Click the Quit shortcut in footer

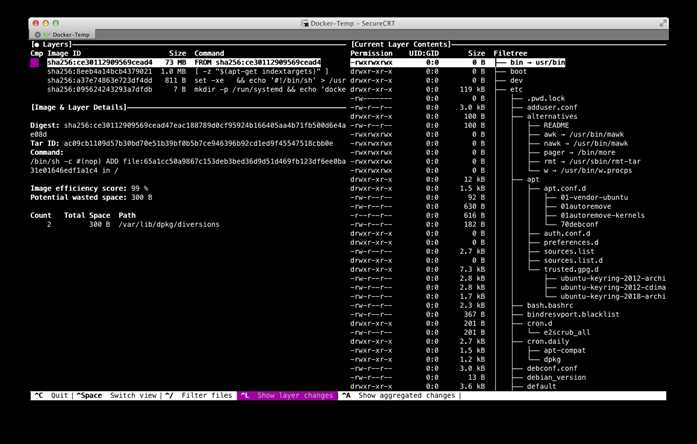click(51, 396)
